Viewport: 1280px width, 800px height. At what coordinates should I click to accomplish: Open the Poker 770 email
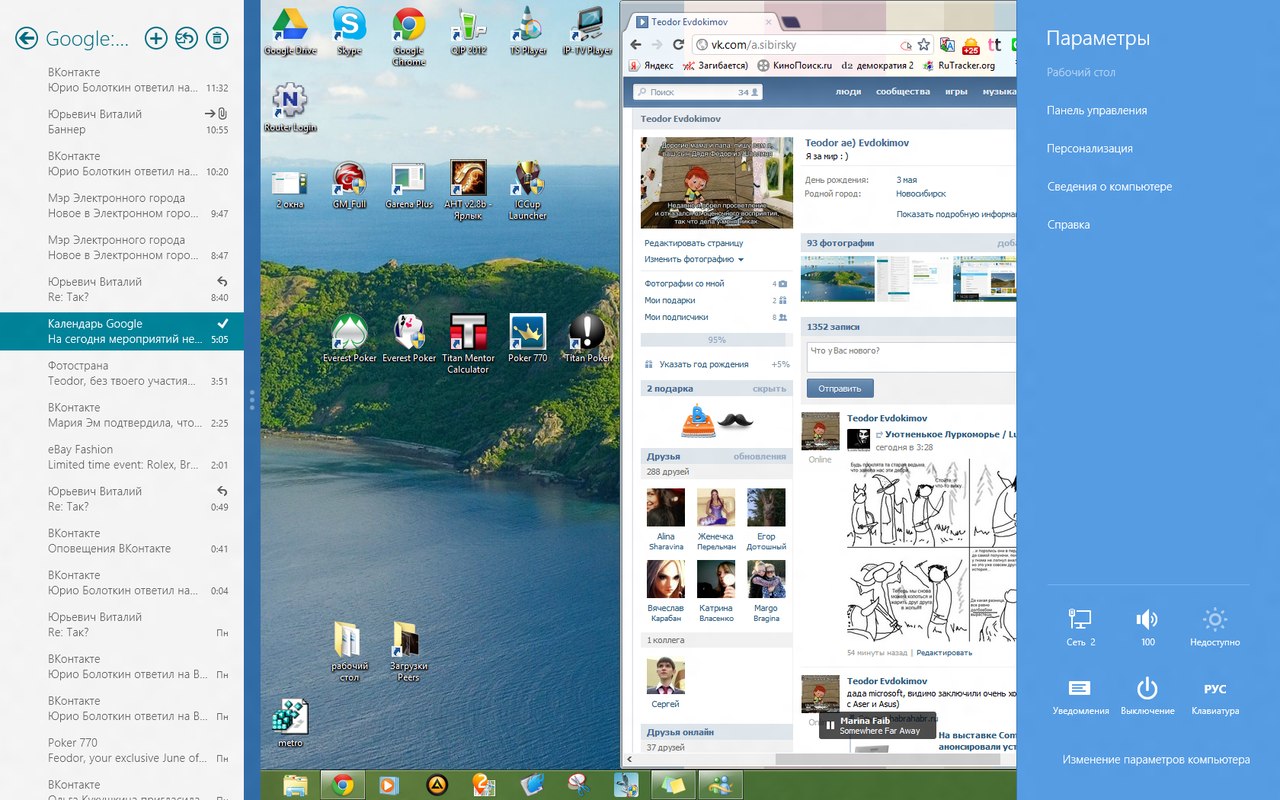[x=122, y=750]
